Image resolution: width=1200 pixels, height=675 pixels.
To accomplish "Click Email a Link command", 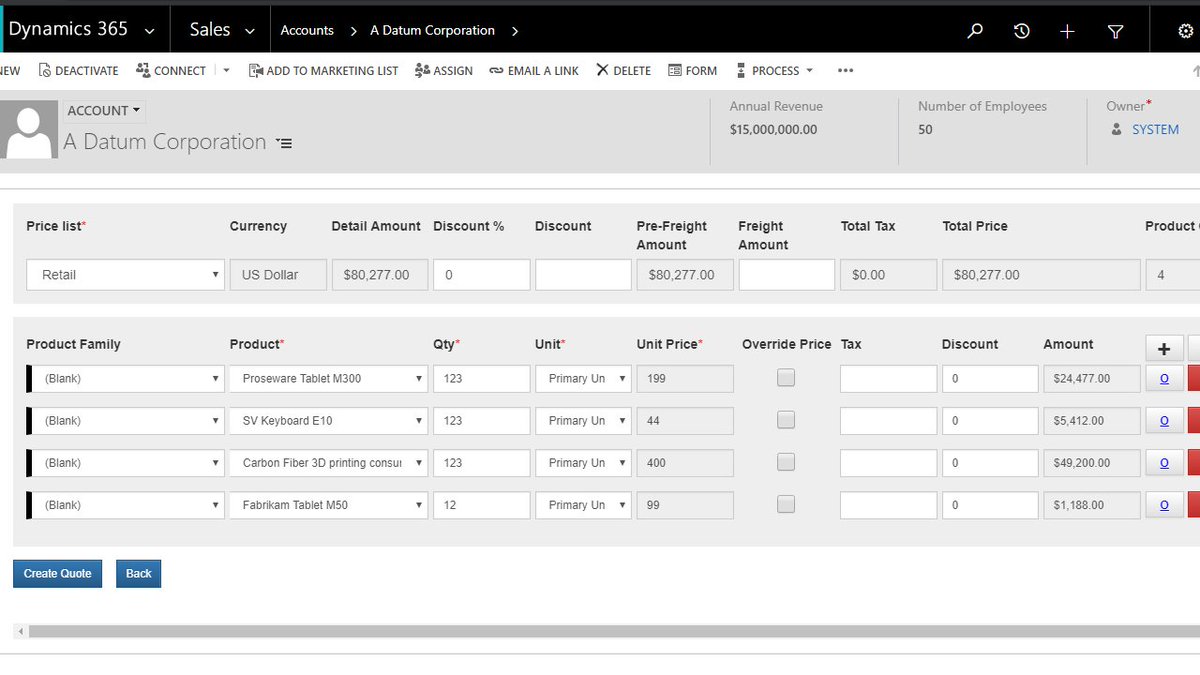I will (x=534, y=70).
